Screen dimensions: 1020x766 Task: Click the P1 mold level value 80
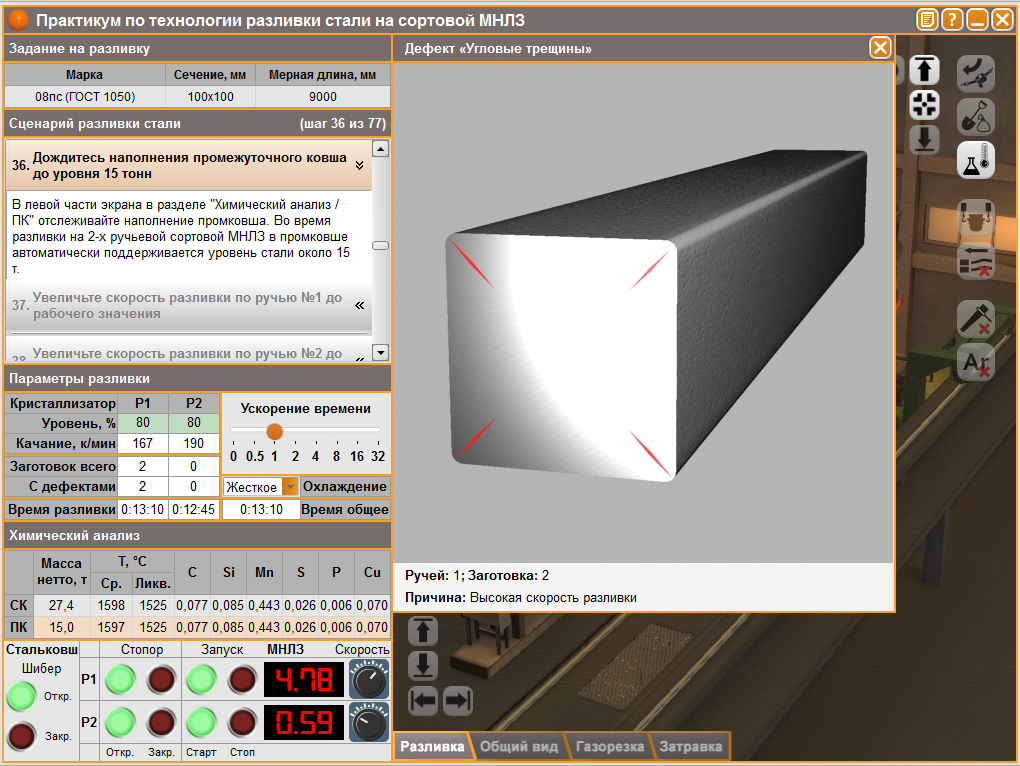coord(142,423)
